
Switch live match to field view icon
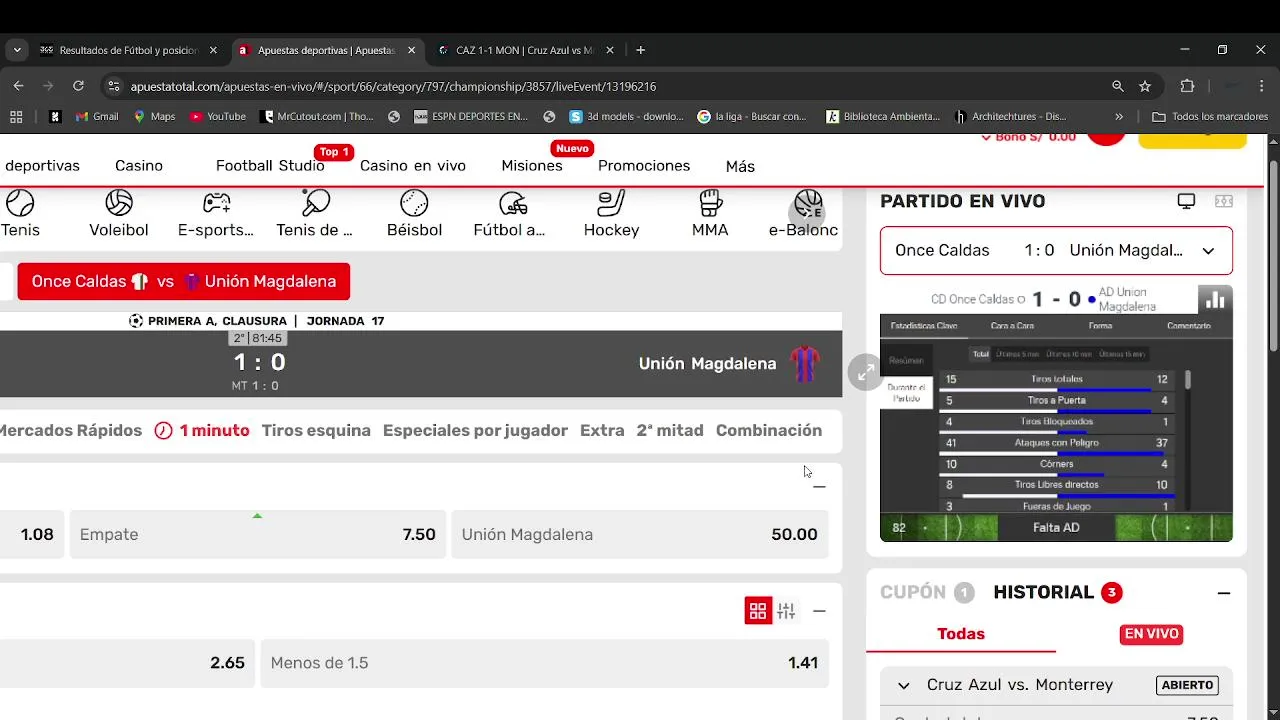[1223, 201]
